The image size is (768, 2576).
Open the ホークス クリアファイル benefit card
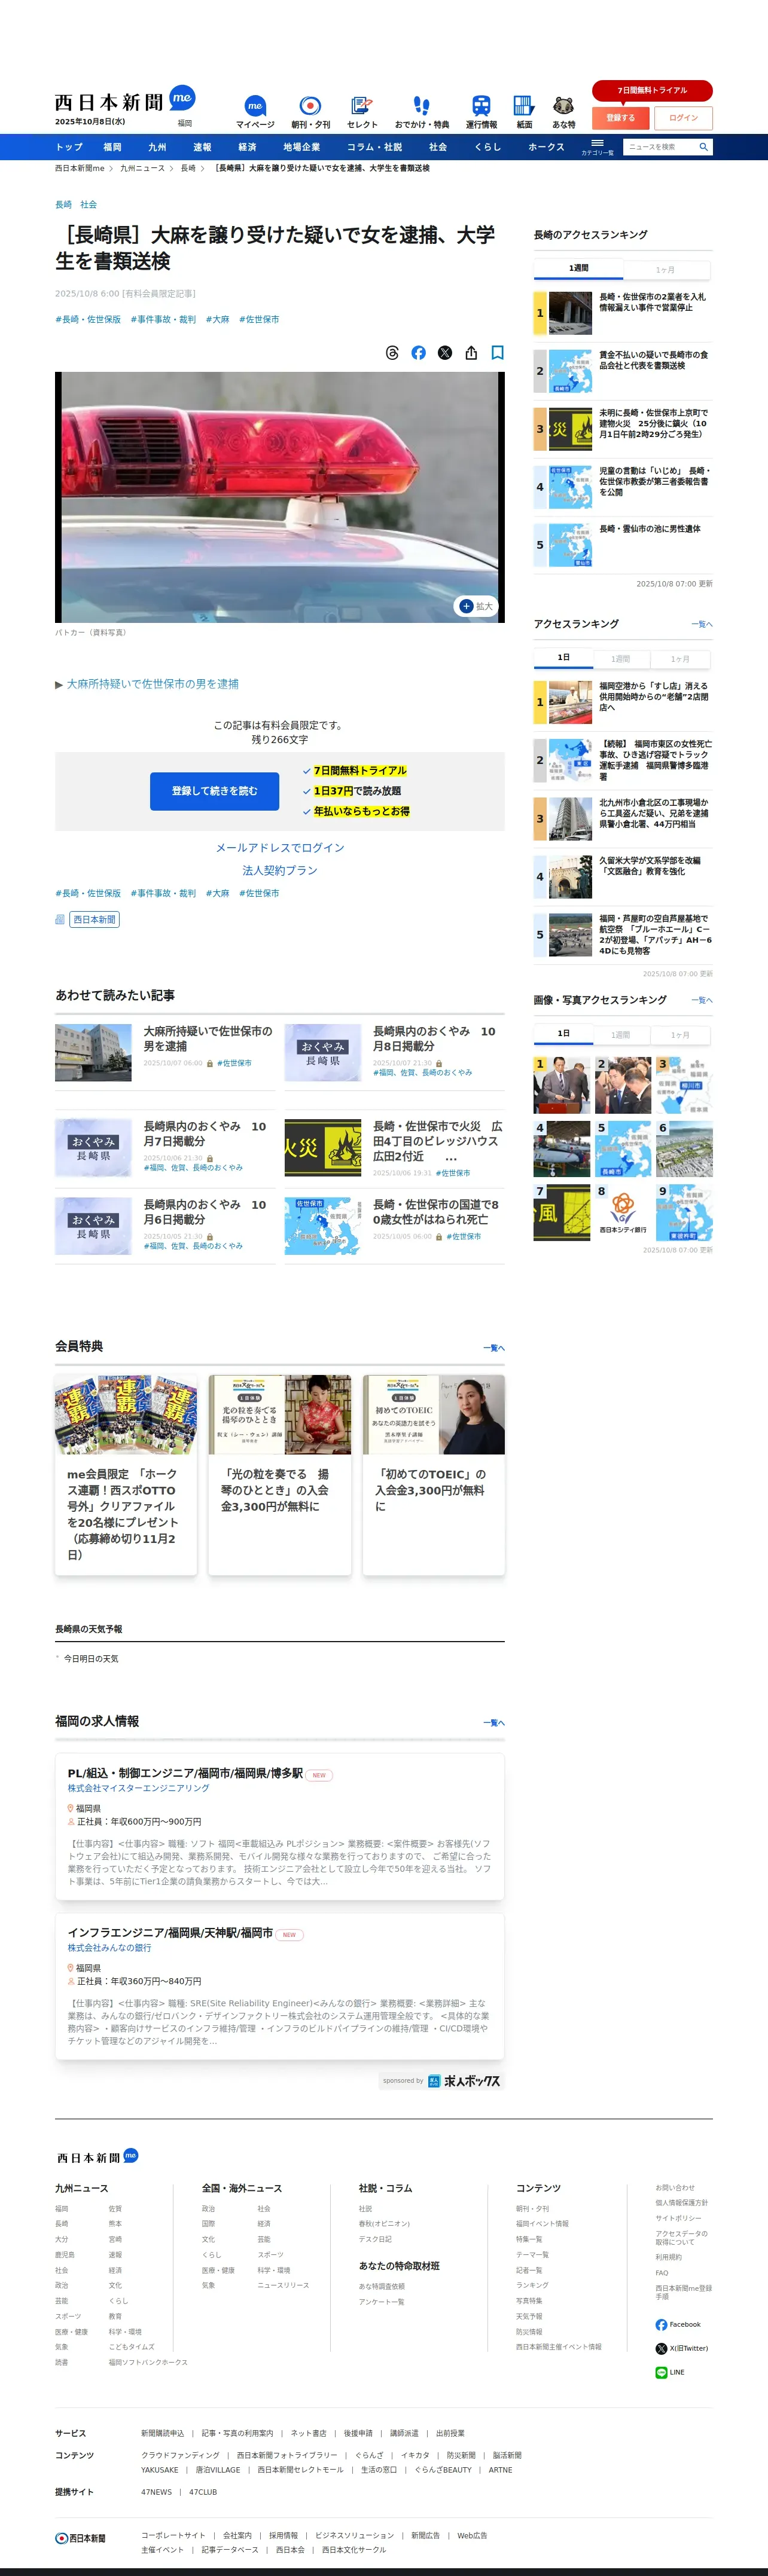[x=126, y=1474]
